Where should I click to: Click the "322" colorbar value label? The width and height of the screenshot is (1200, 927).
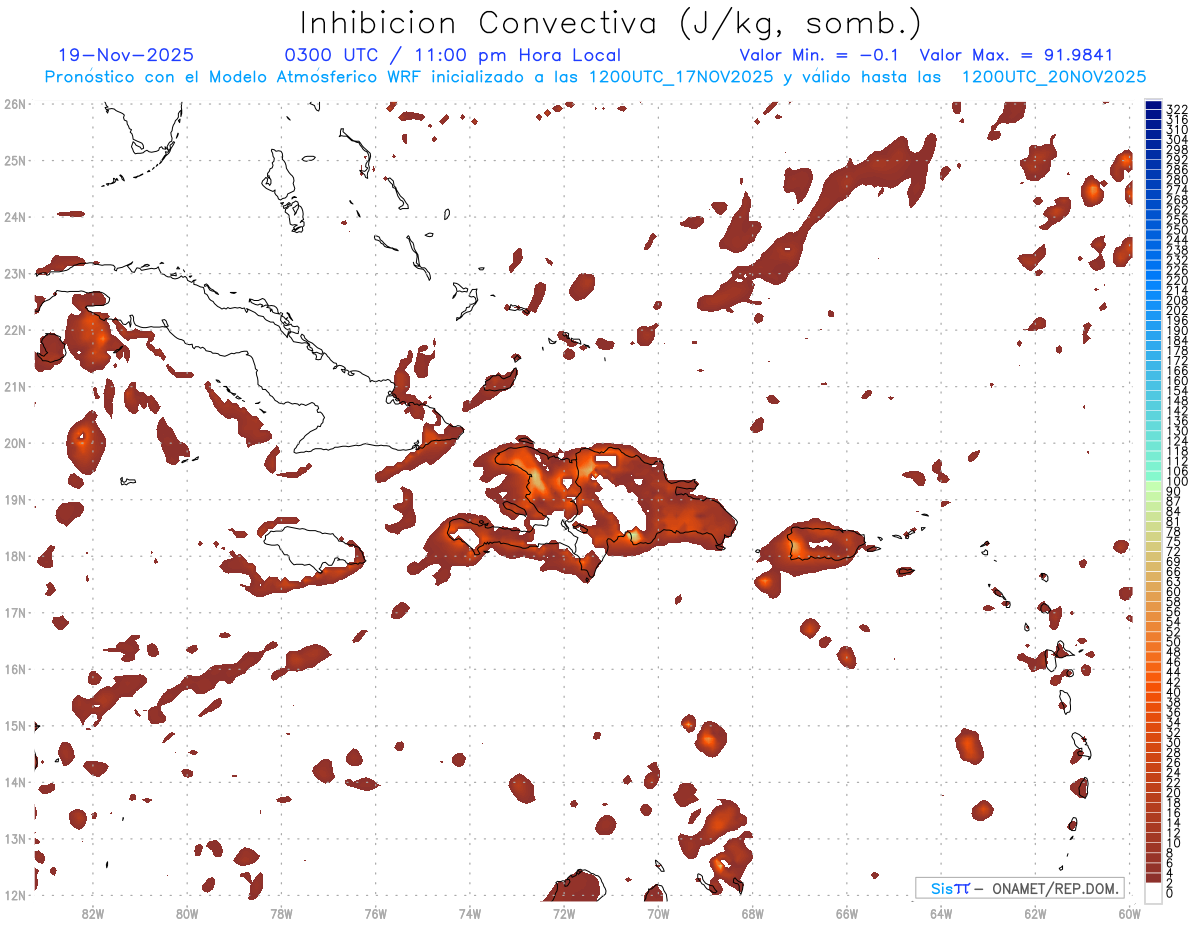click(1176, 108)
